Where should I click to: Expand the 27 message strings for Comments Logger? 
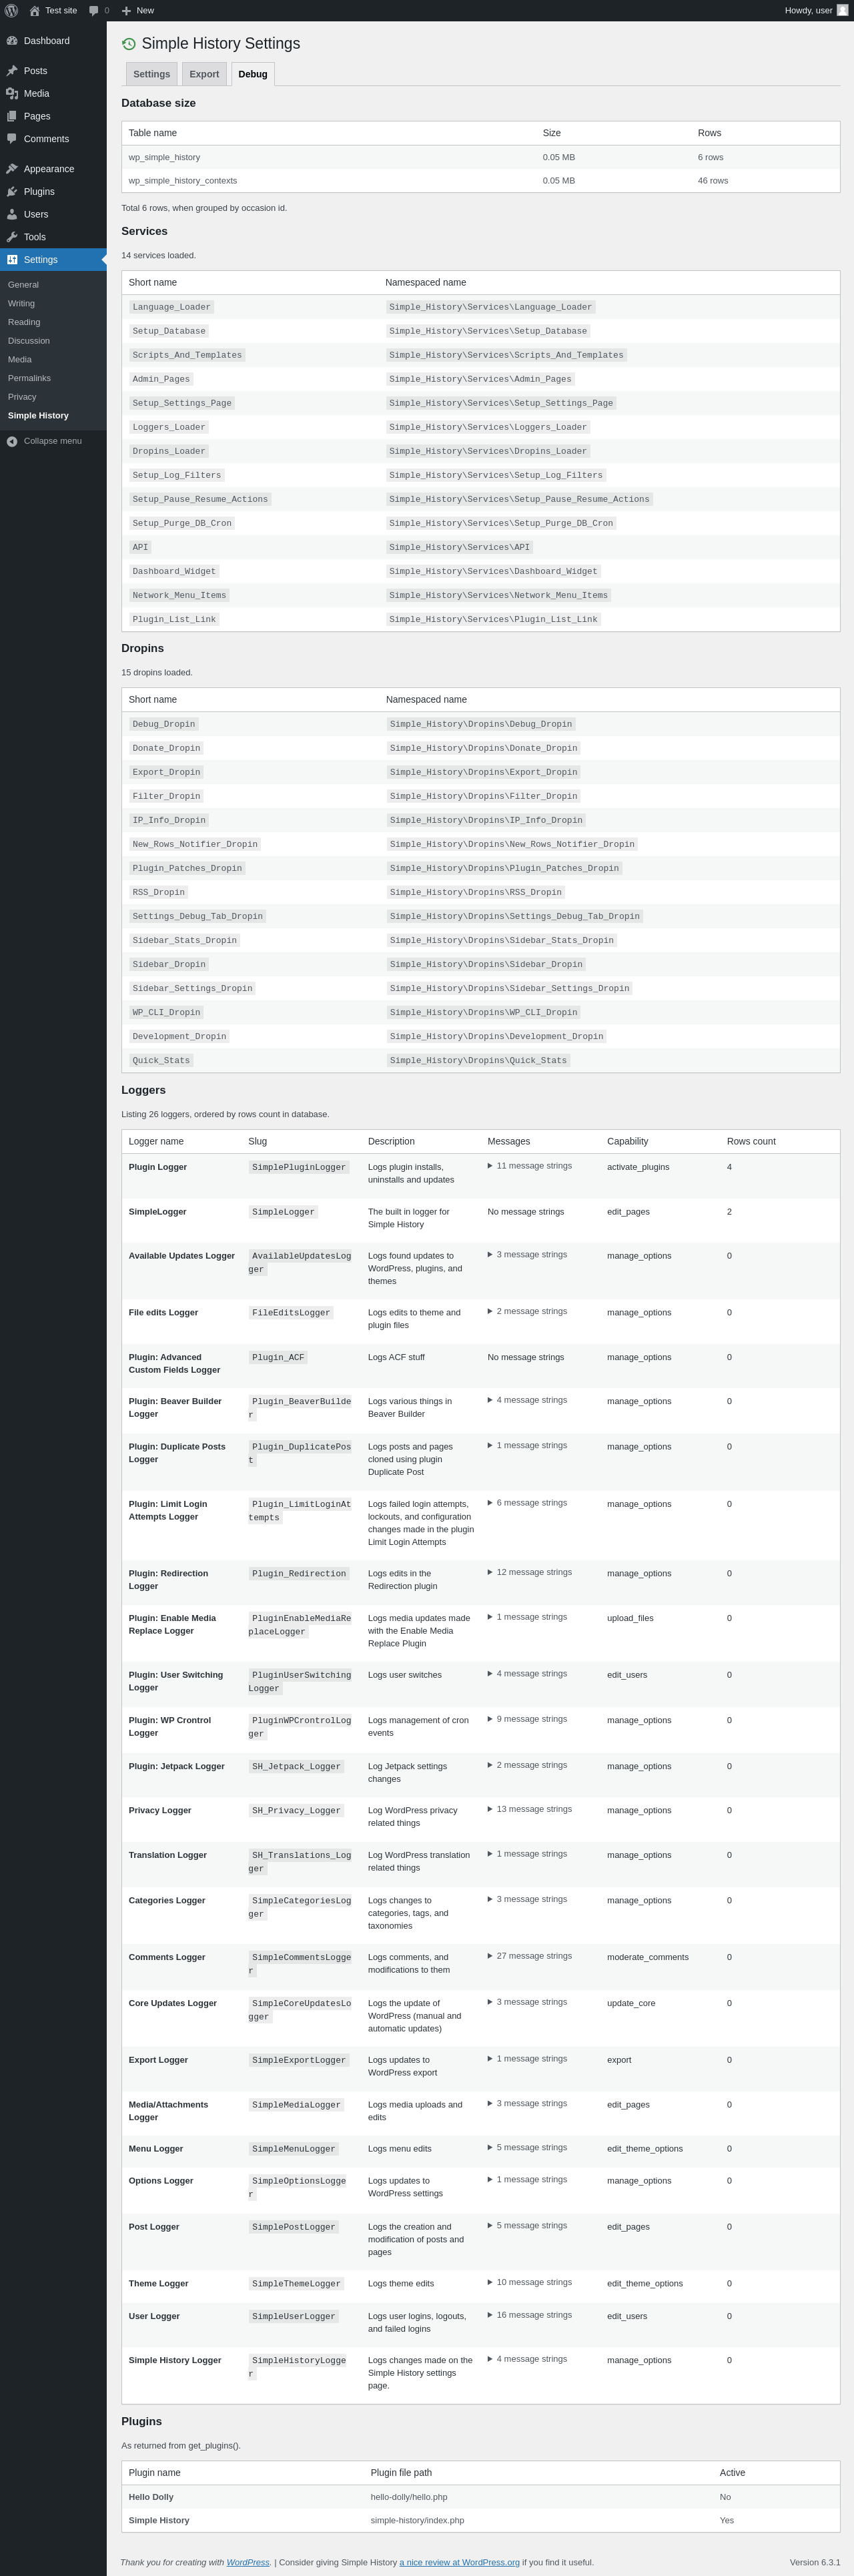tap(529, 1956)
